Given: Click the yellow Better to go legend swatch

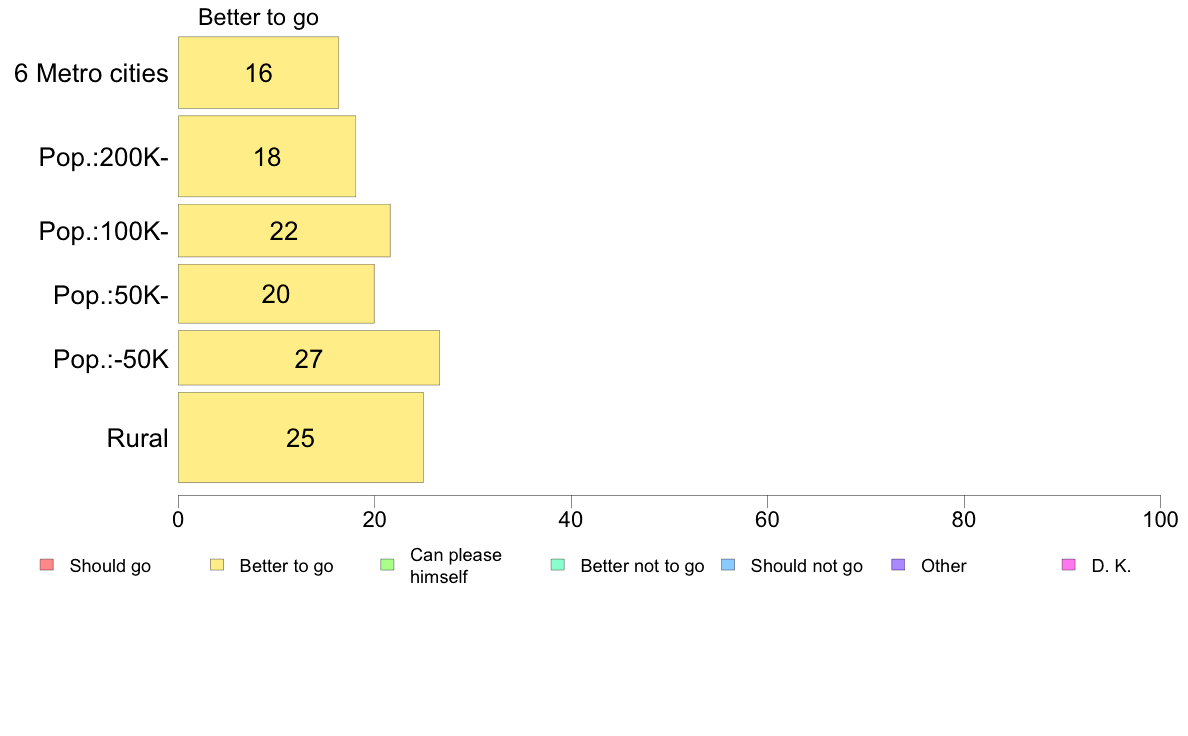Looking at the screenshot, I should pos(217,565).
